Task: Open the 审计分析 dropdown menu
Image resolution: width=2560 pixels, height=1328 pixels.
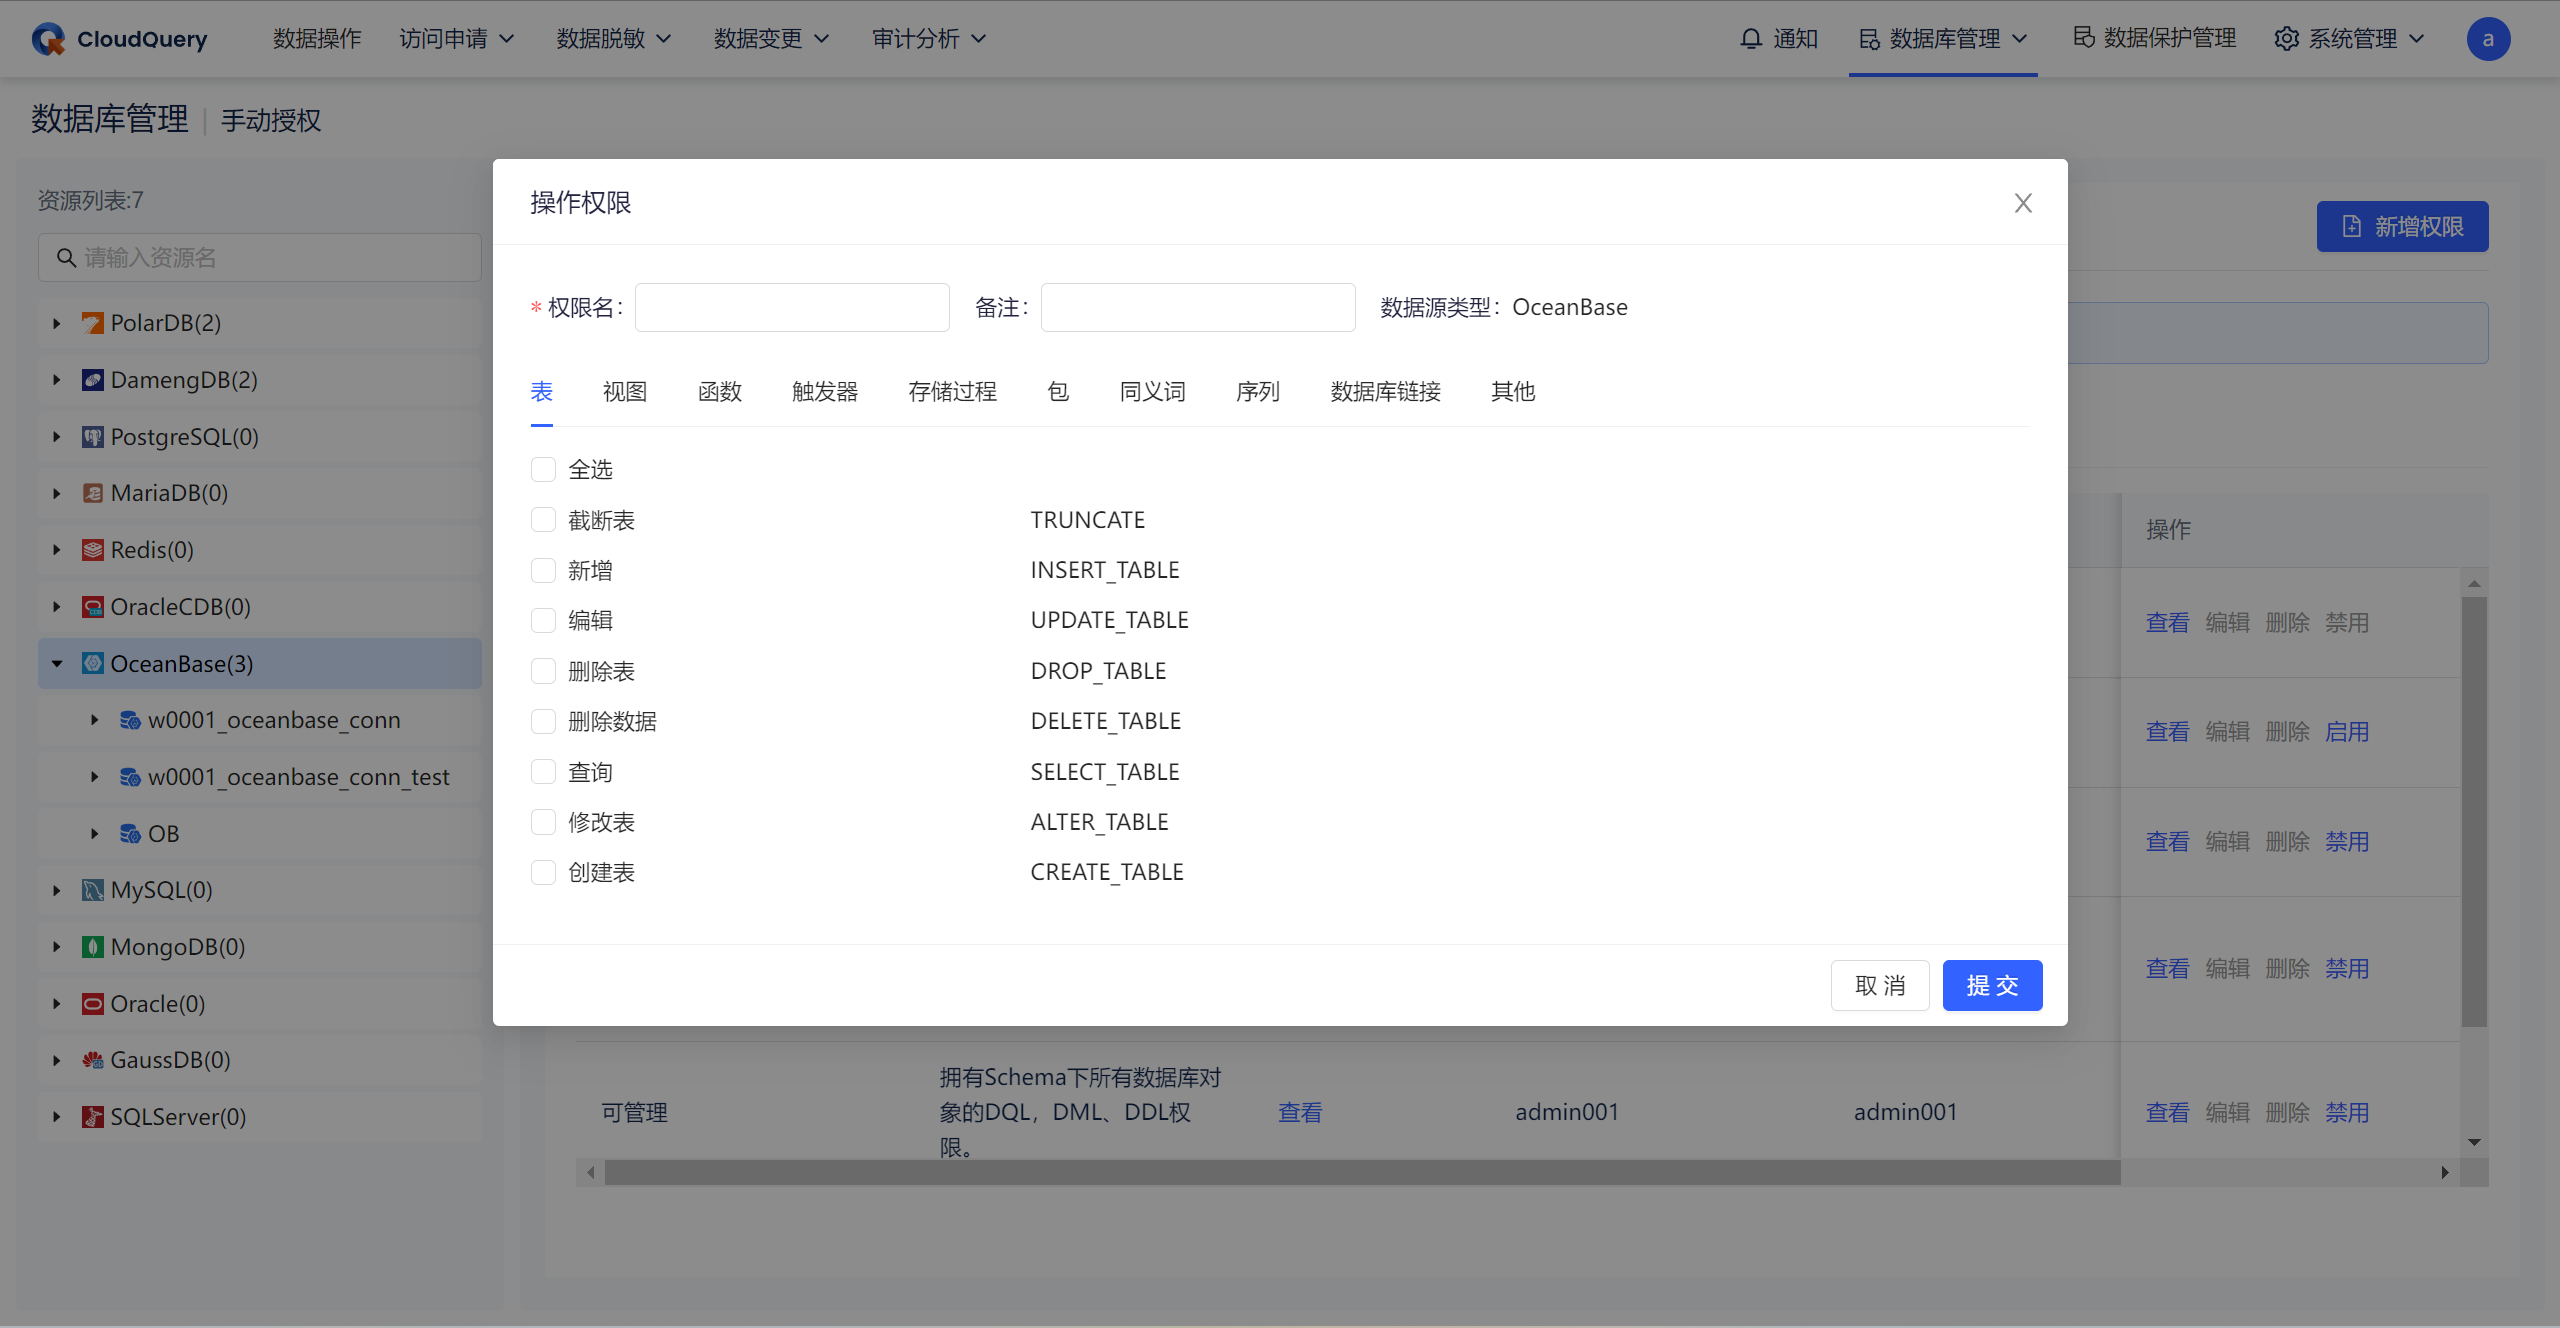Action: [x=928, y=39]
